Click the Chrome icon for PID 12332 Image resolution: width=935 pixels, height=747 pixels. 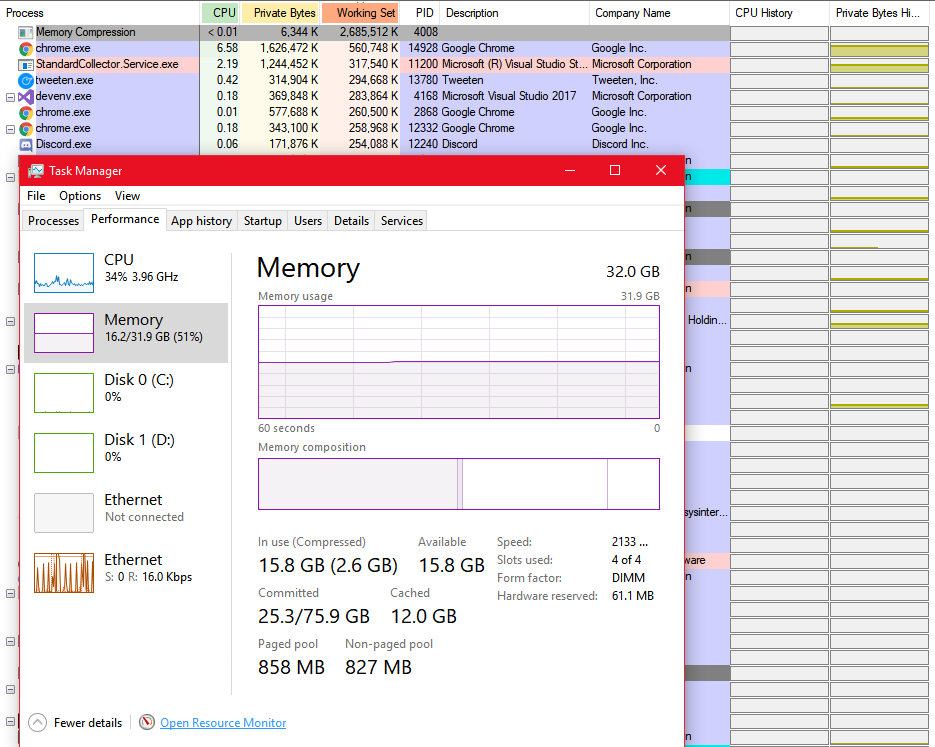26,129
